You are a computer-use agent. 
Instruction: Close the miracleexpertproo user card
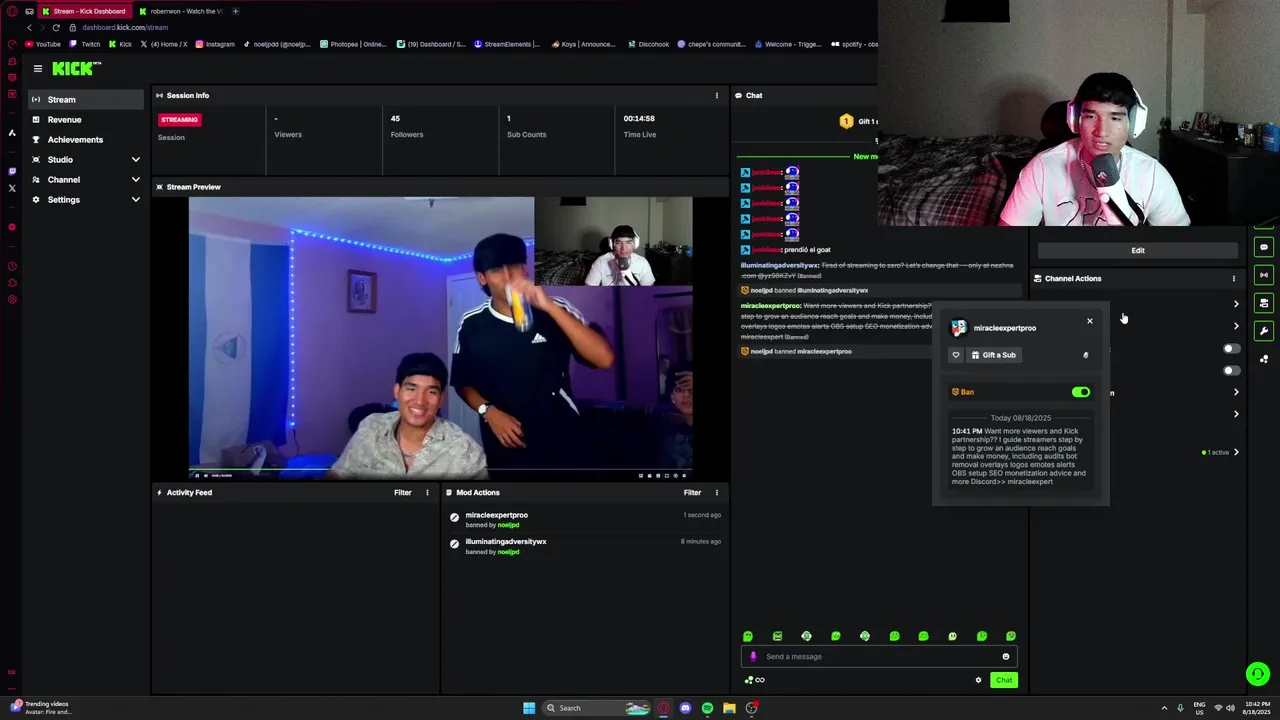[x=1090, y=321]
